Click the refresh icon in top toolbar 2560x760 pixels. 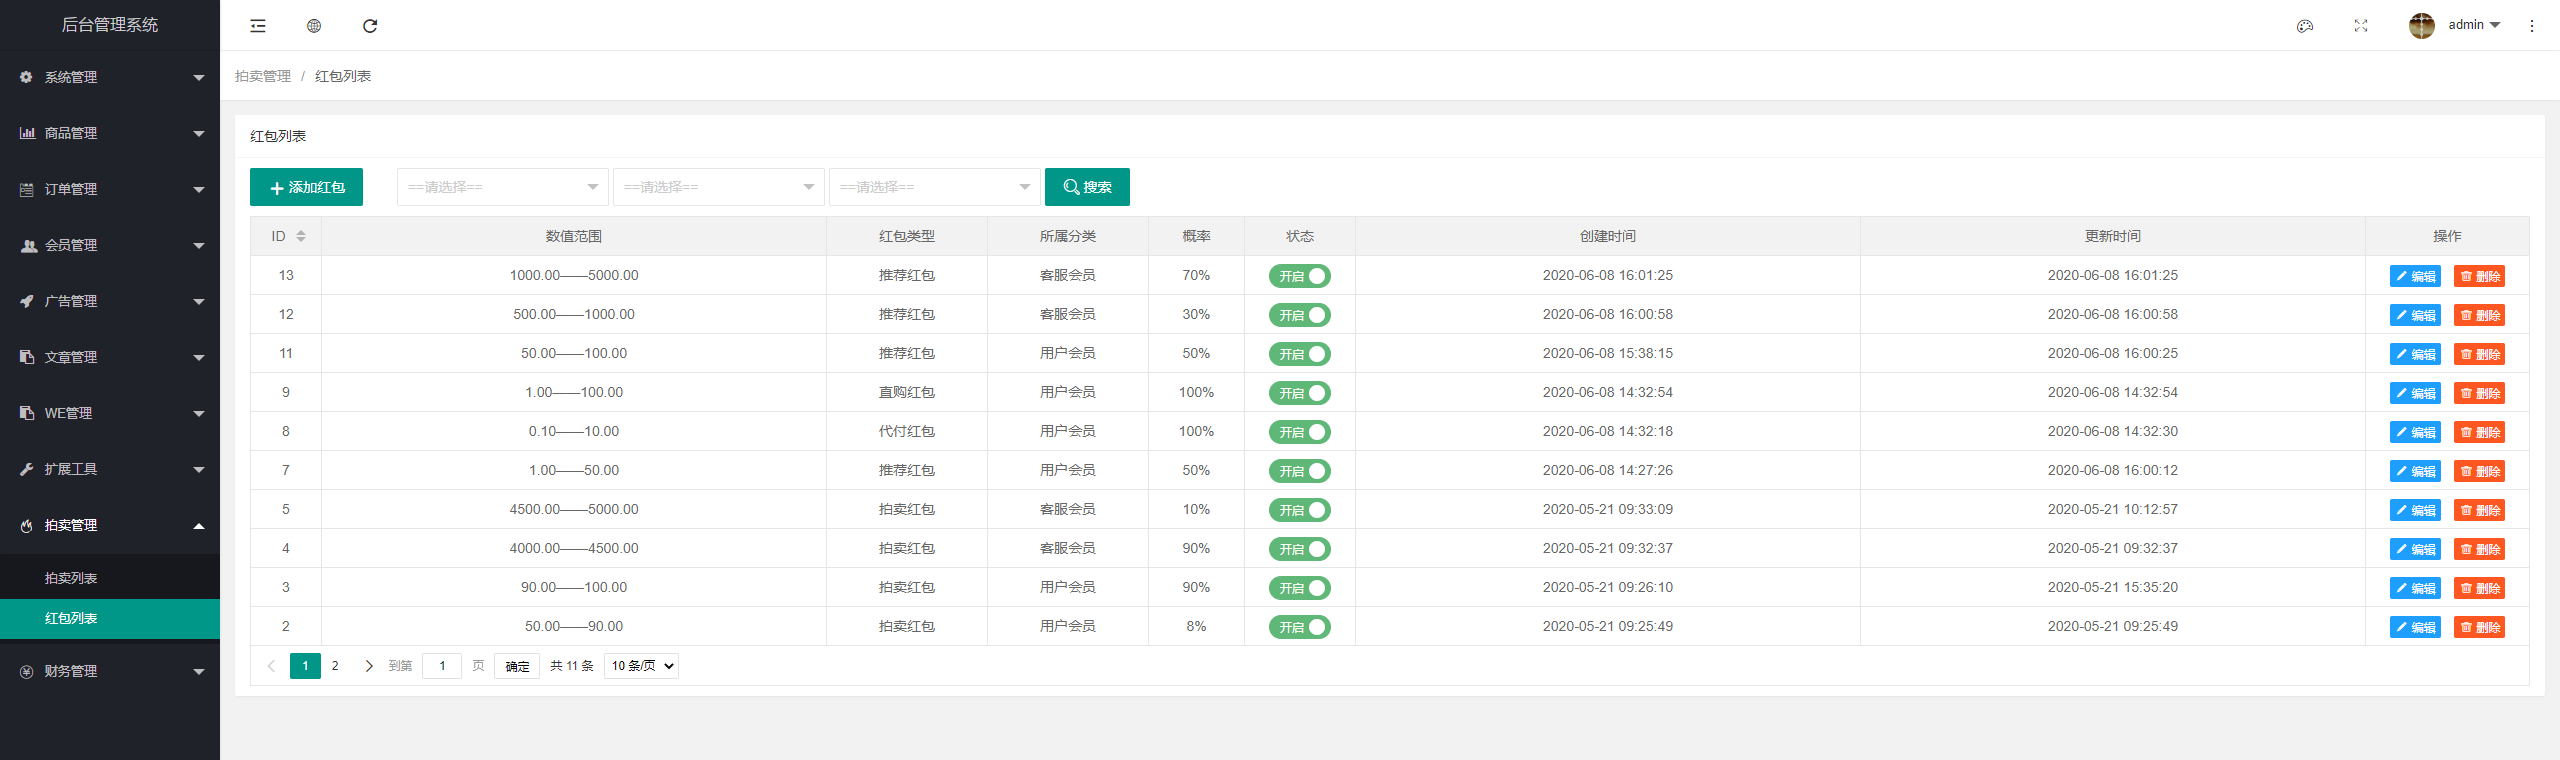[x=370, y=26]
